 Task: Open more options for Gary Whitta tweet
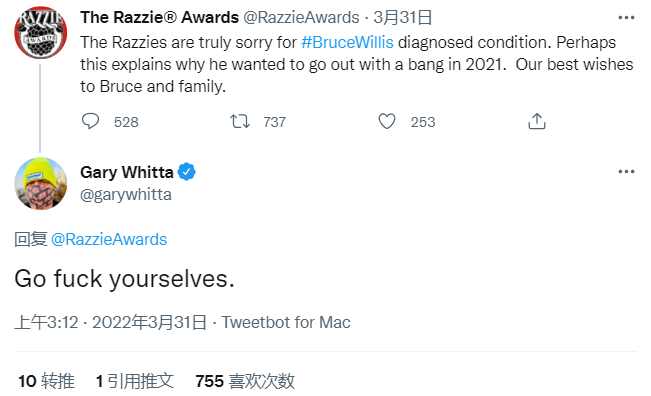tap(626, 171)
